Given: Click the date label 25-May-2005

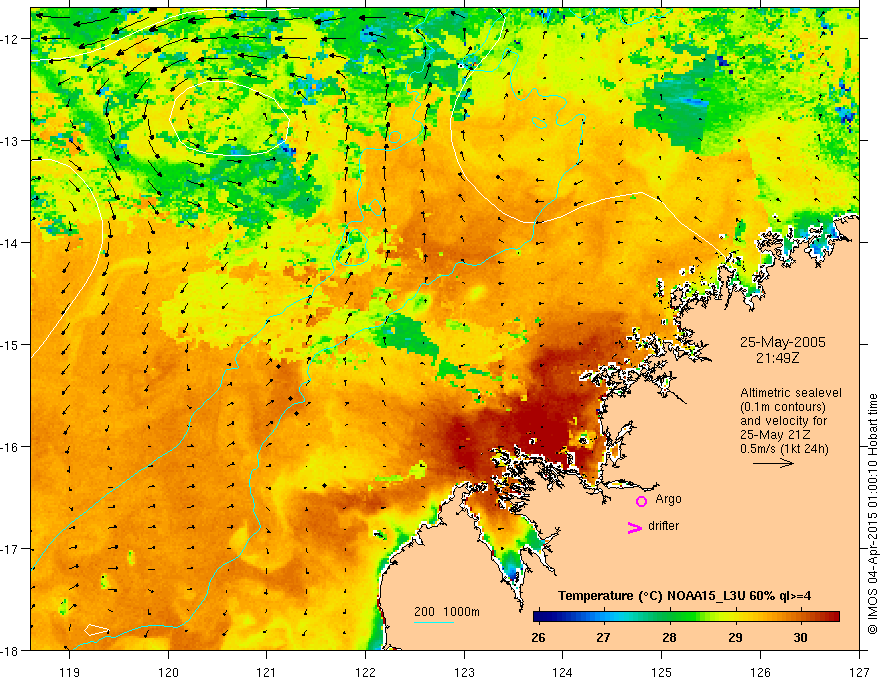Looking at the screenshot, I should 782,342.
